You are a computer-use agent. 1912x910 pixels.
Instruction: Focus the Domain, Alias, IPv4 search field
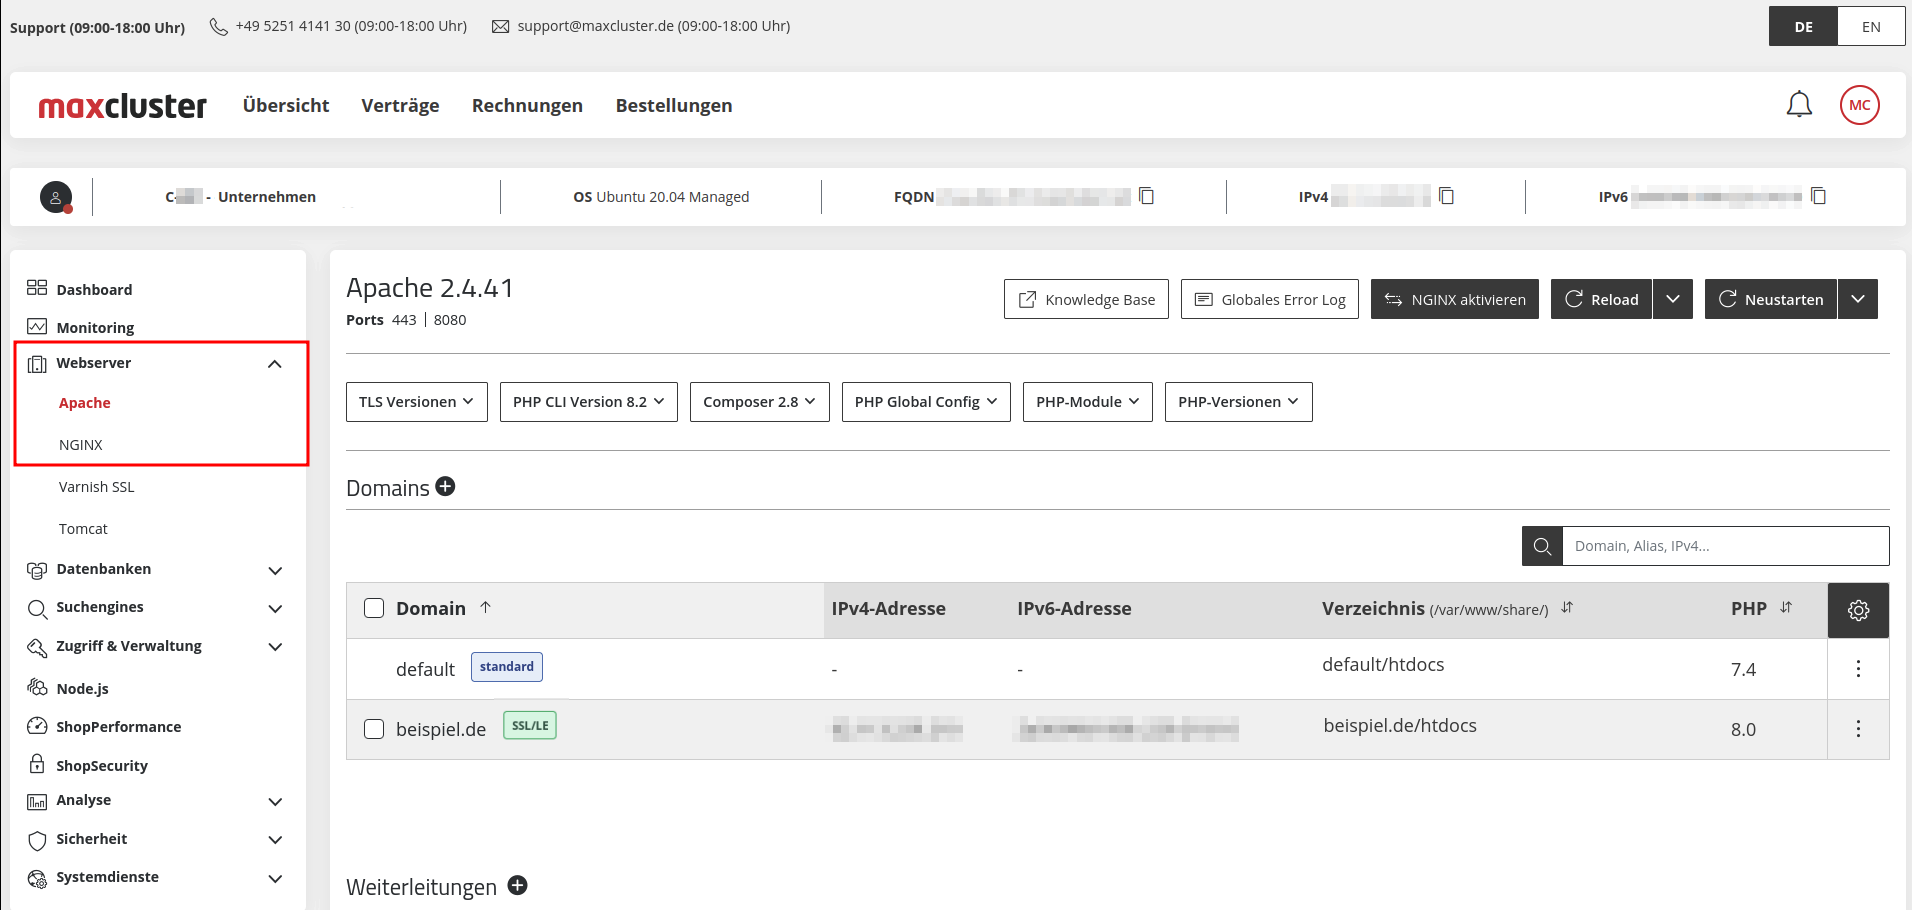coord(1726,546)
